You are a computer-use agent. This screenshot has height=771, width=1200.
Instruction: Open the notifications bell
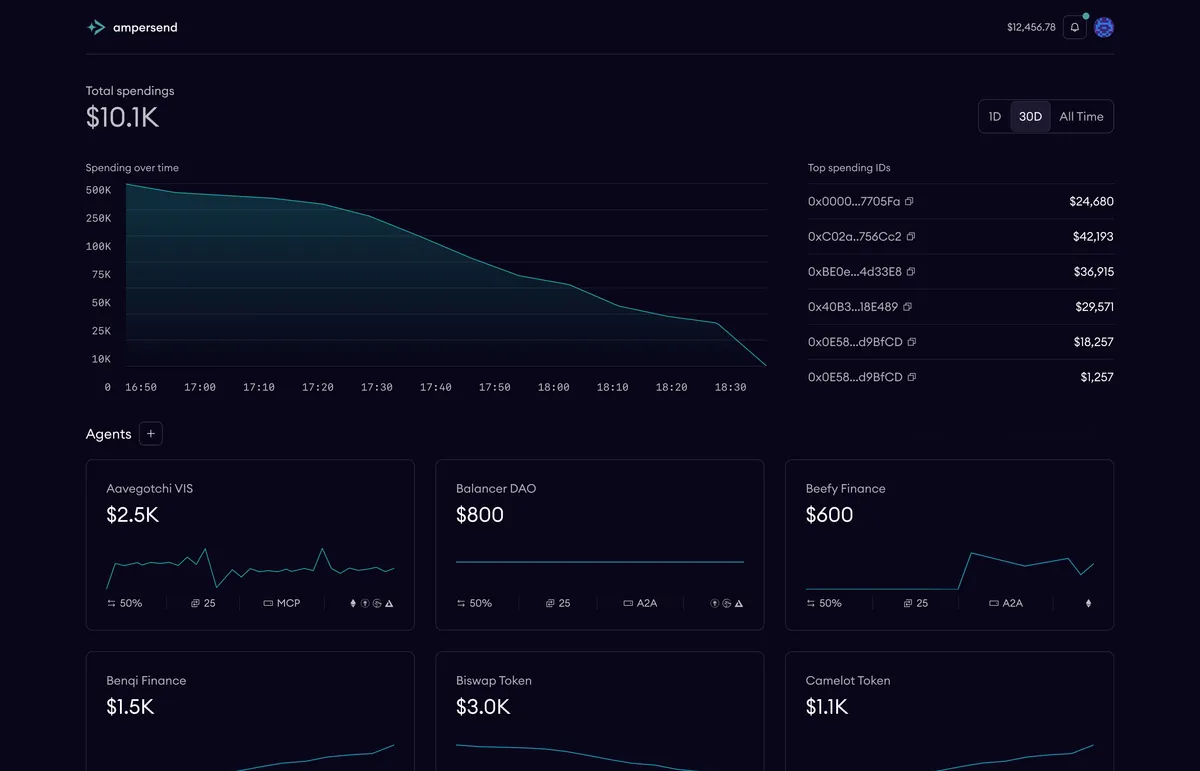pyautogui.click(x=1075, y=28)
